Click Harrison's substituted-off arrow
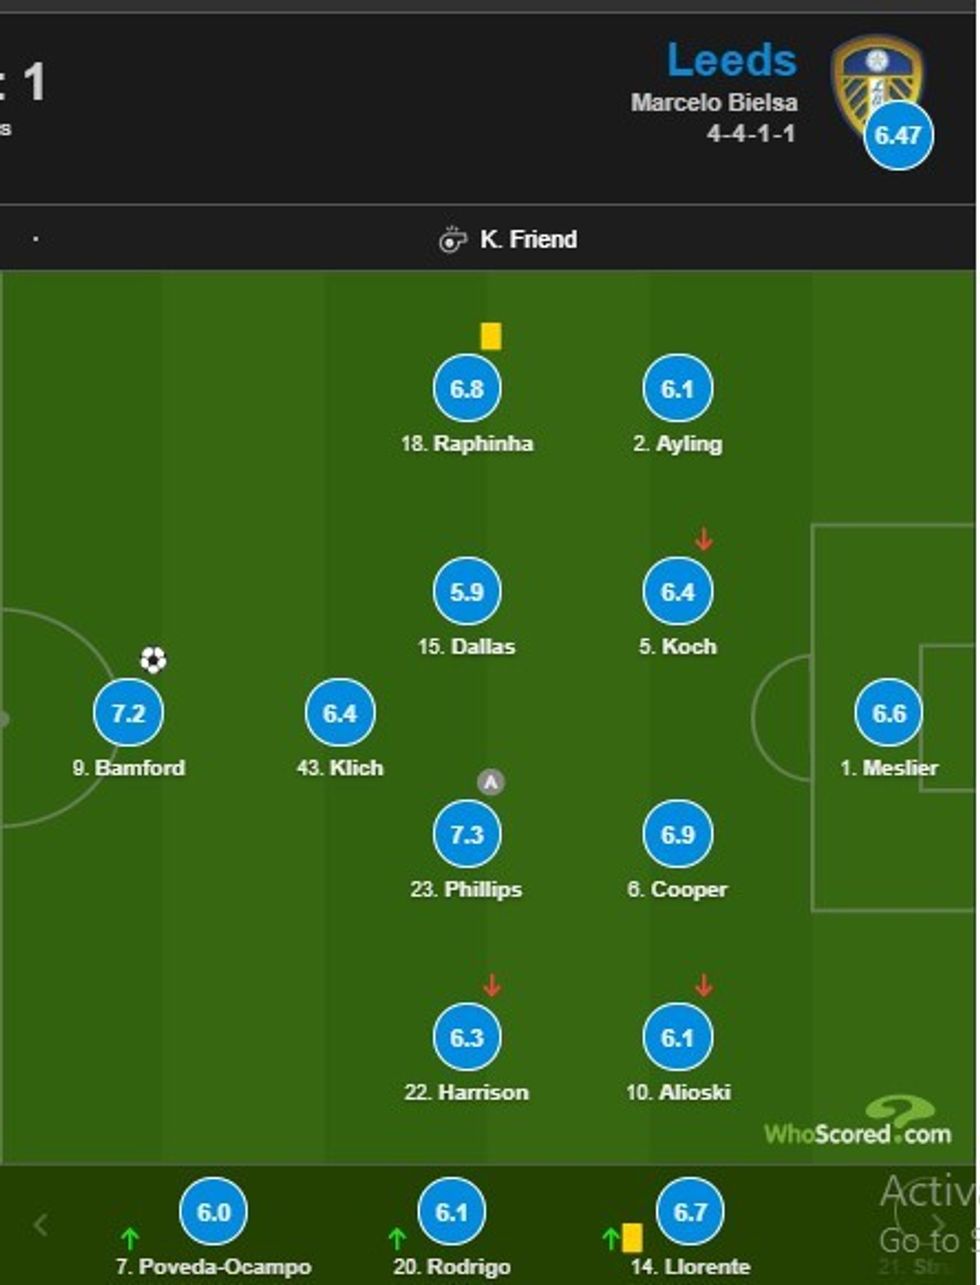Viewport: 980px width, 1285px height. (x=491, y=986)
